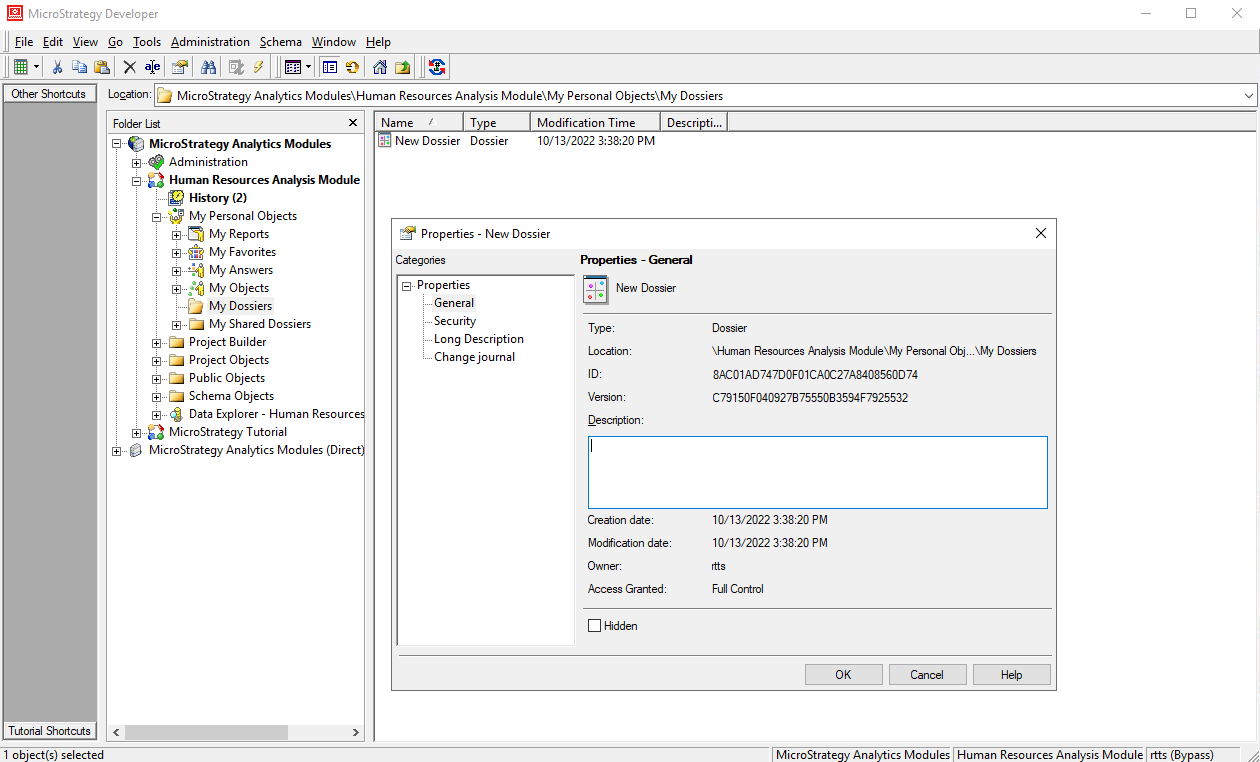
Task: Click the Refresh icon in toolbar
Action: [352, 67]
